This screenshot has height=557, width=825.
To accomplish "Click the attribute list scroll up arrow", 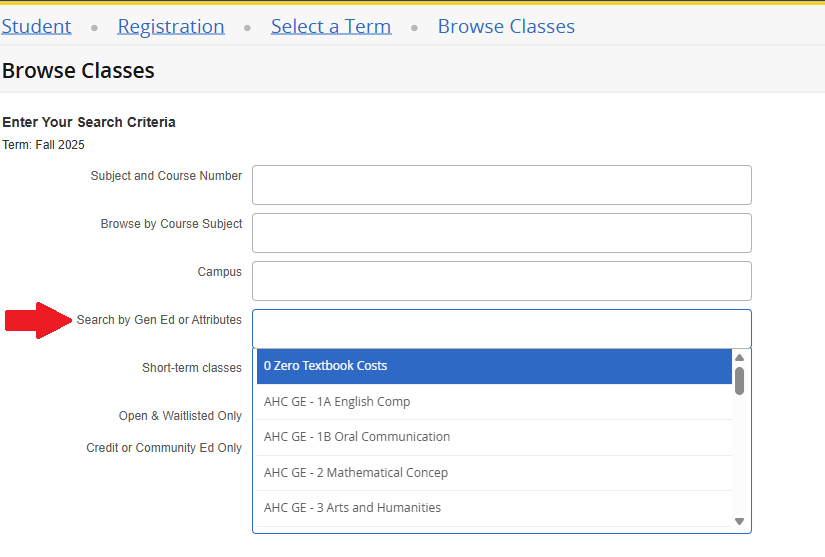I will click(x=740, y=358).
